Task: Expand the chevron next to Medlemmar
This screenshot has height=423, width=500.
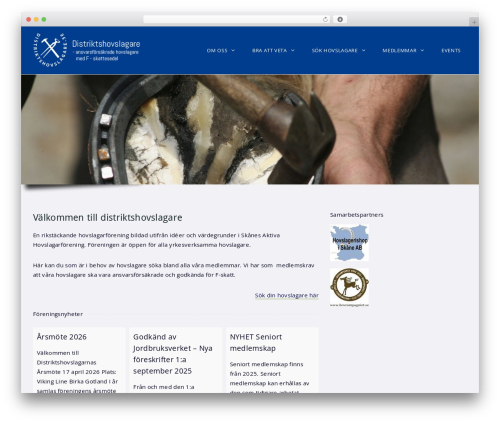Action: 422,50
